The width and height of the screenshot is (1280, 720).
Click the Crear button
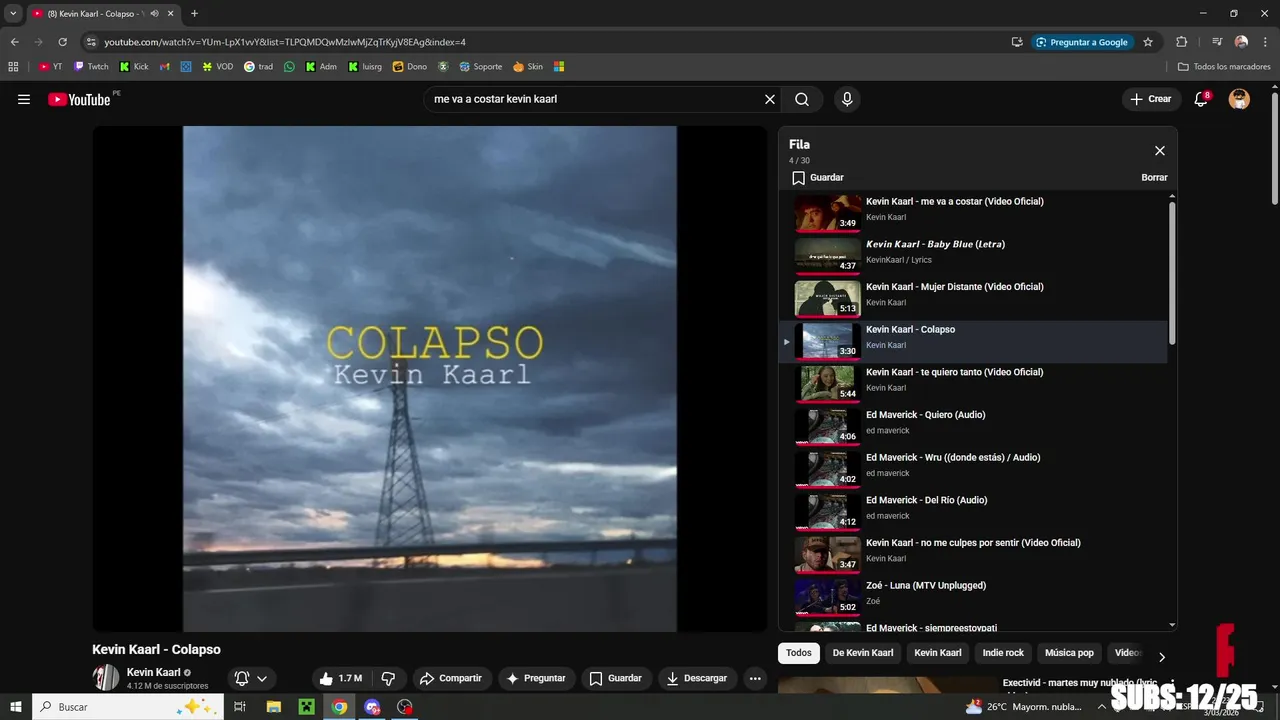click(x=1150, y=99)
